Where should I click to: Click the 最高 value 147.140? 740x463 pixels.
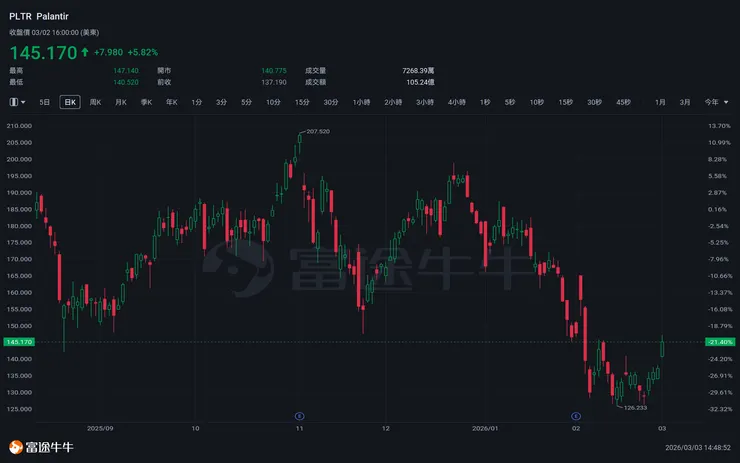click(x=126, y=71)
